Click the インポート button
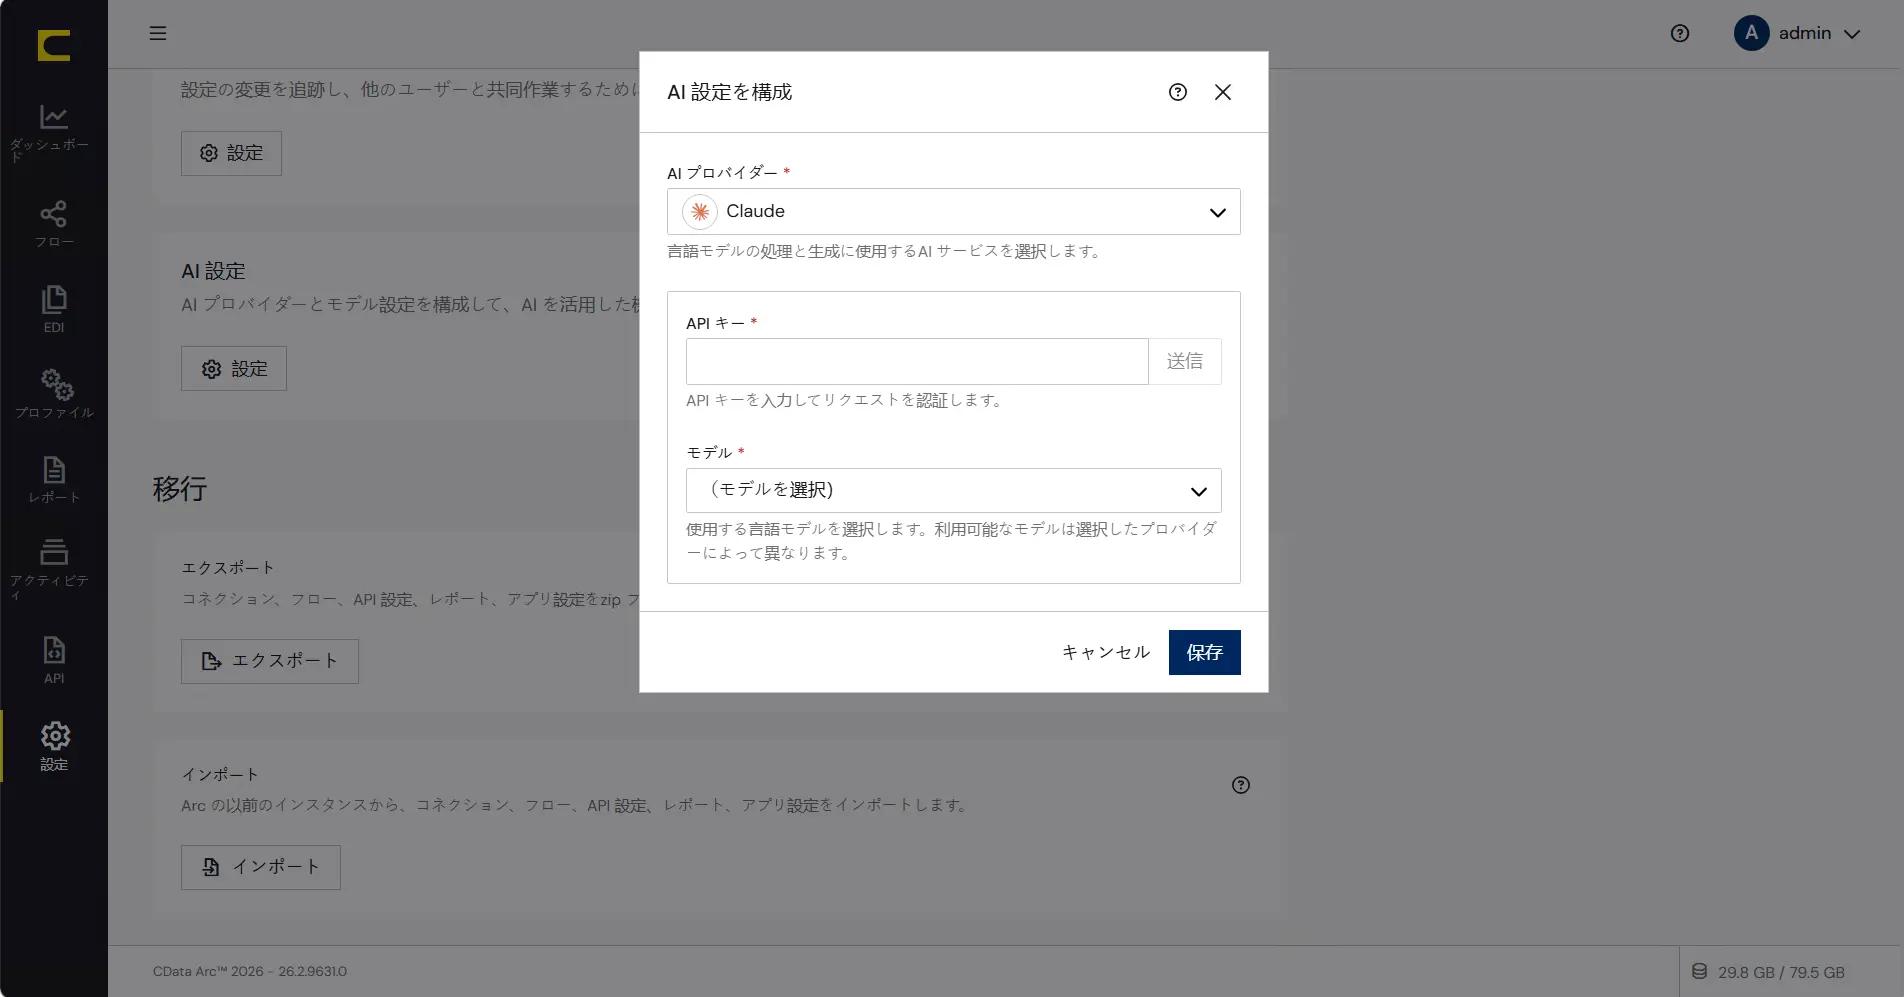1904x997 pixels. (x=261, y=867)
